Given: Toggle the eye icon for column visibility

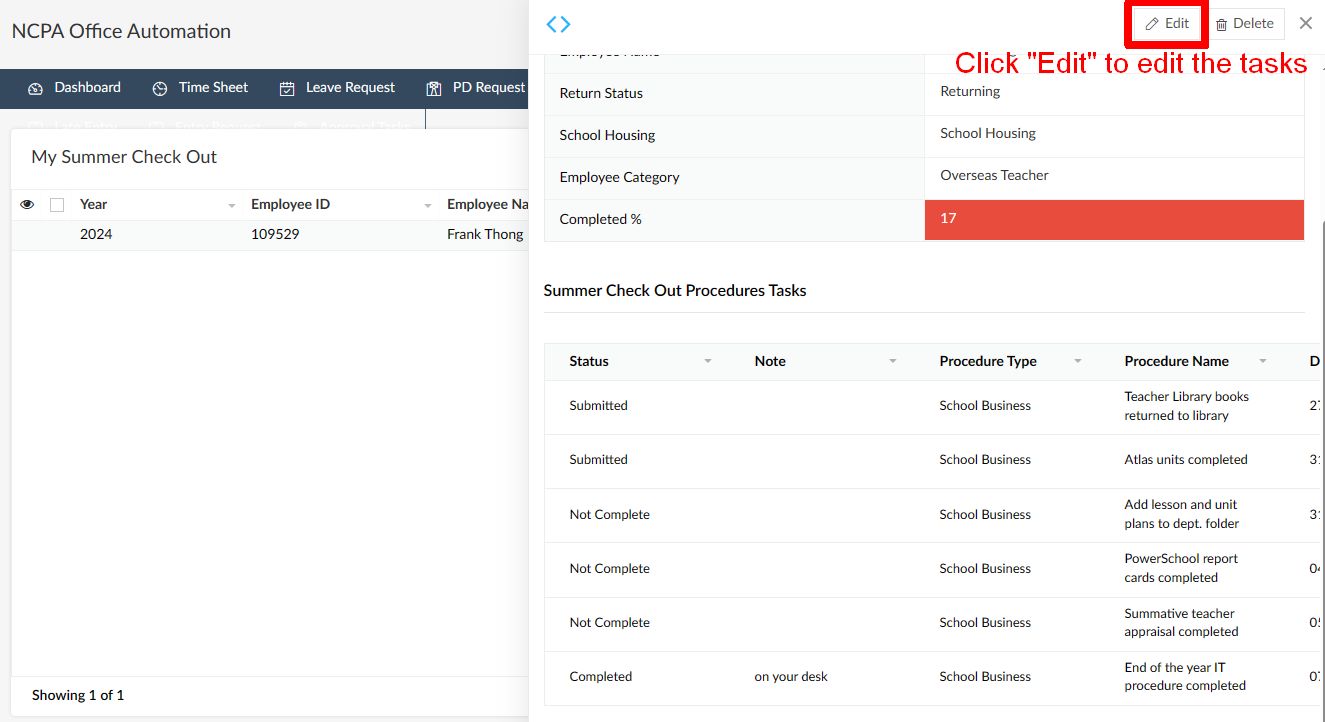Looking at the screenshot, I should 27,204.
